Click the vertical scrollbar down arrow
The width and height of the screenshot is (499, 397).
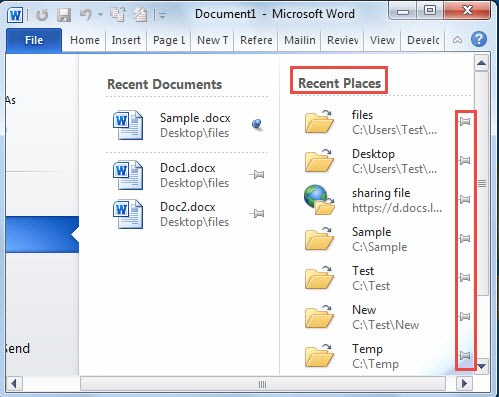(x=482, y=366)
